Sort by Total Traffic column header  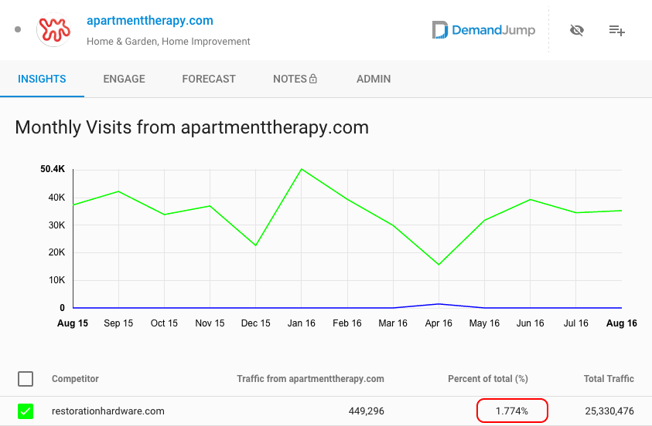tap(609, 379)
